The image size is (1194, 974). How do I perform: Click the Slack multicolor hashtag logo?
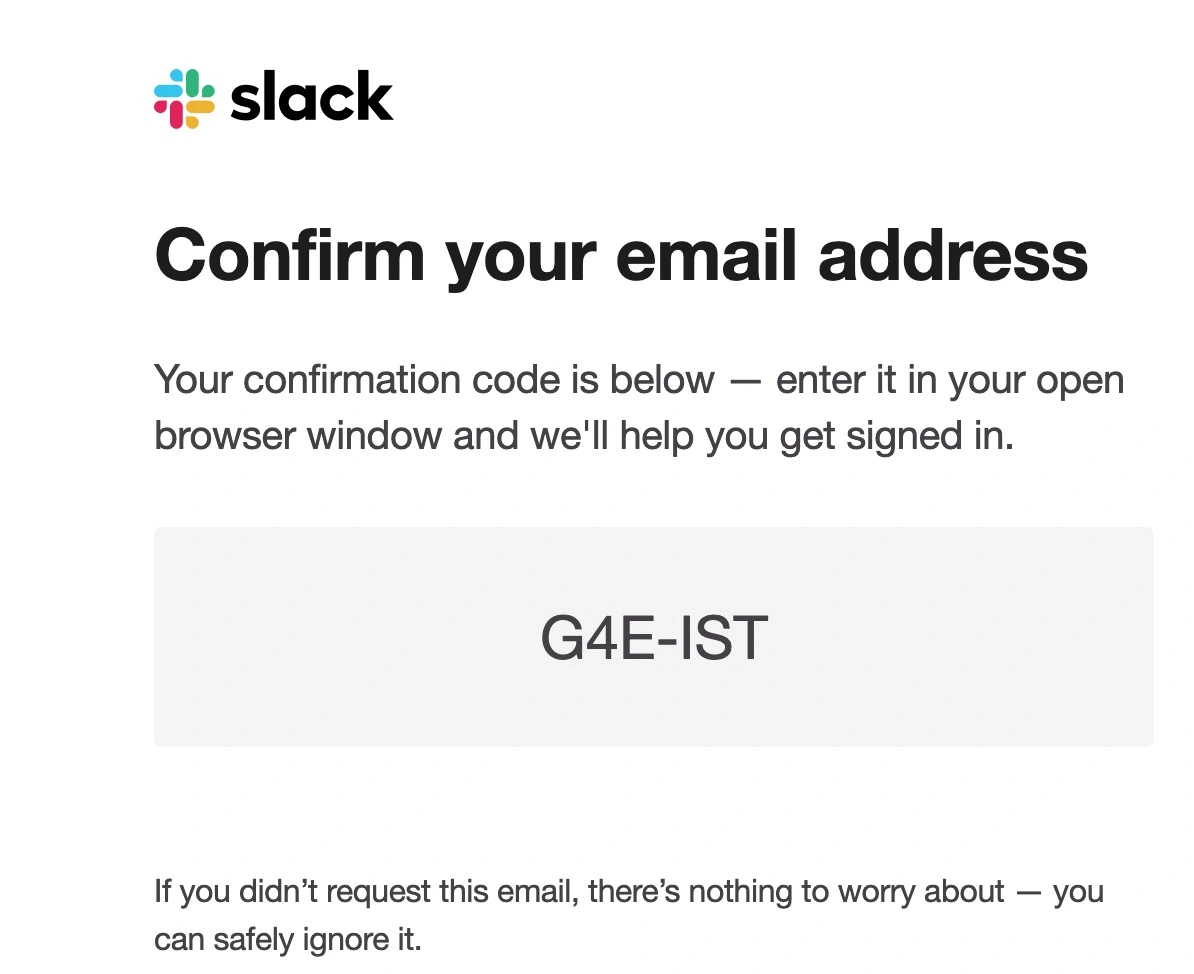point(184,99)
